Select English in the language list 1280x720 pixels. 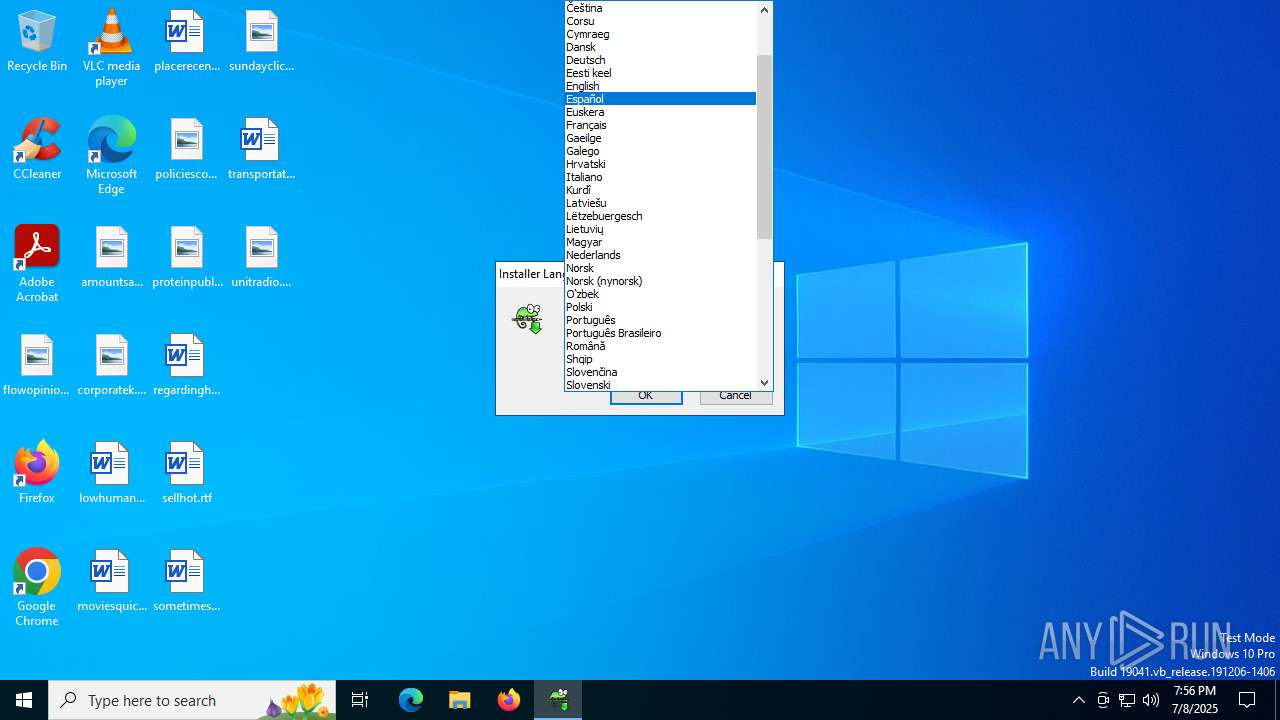[x=660, y=86]
